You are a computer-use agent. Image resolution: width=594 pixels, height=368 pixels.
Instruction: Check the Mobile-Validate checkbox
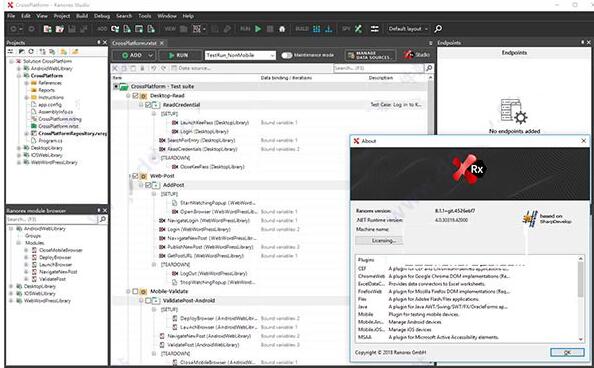pos(135,291)
